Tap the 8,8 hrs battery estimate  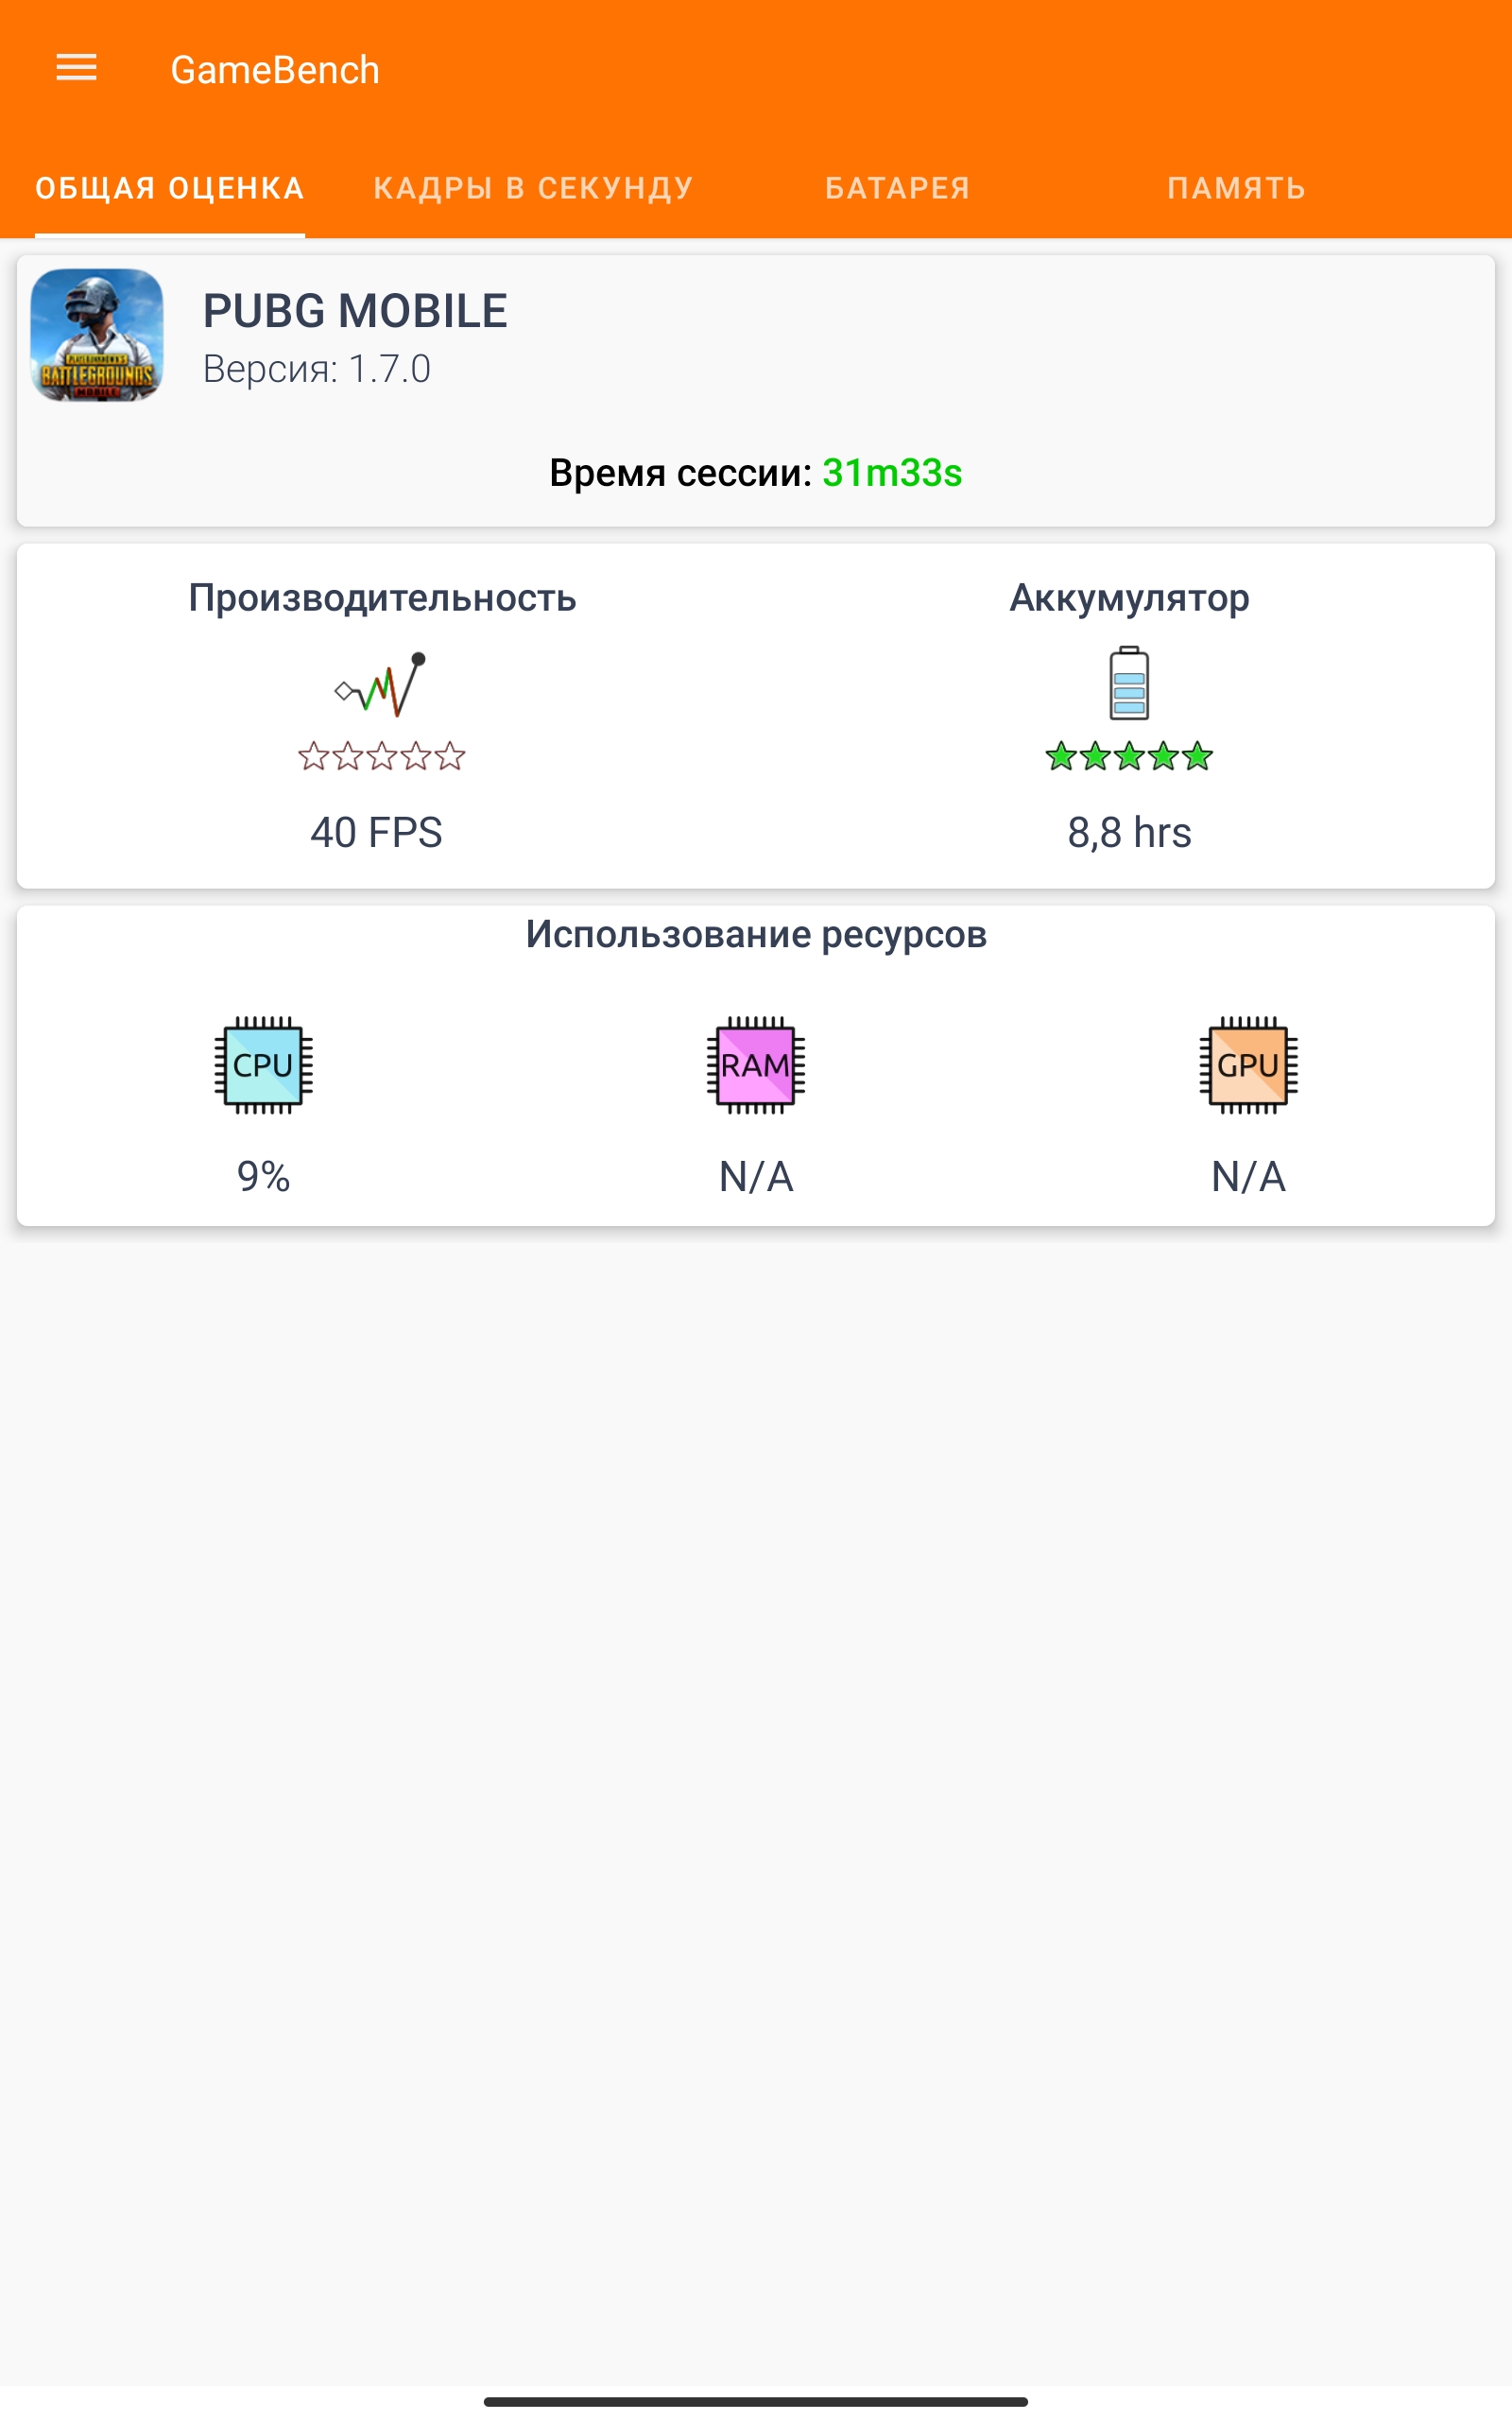coord(1129,832)
